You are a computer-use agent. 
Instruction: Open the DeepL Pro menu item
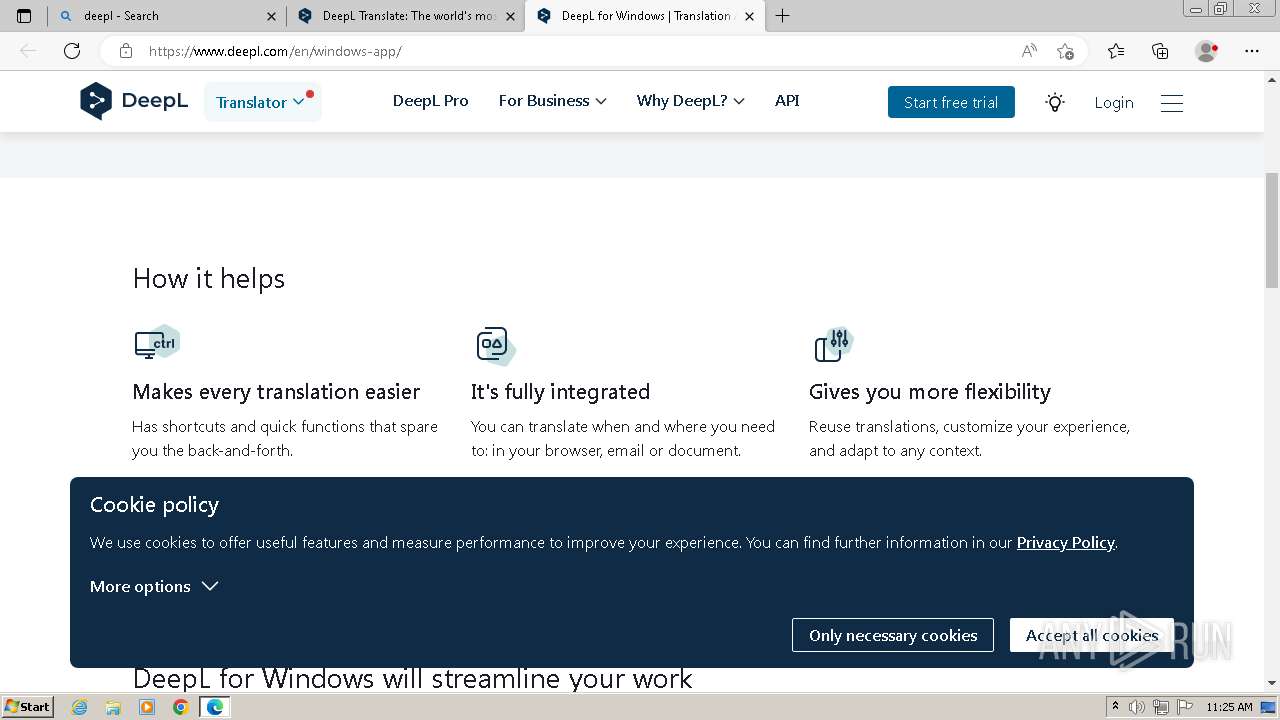point(431,101)
